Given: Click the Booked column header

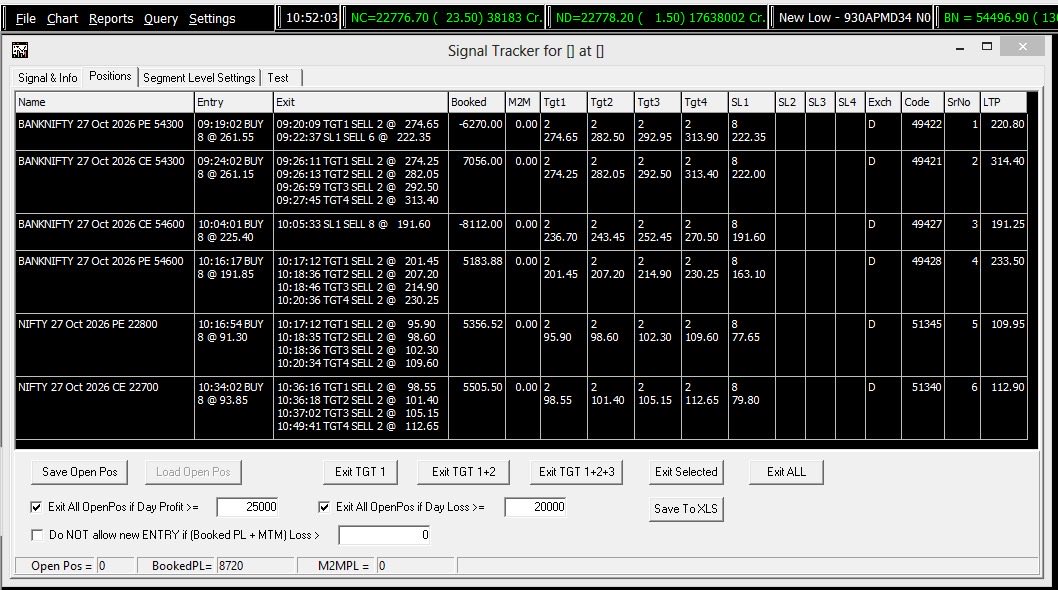Looking at the screenshot, I should [477, 102].
